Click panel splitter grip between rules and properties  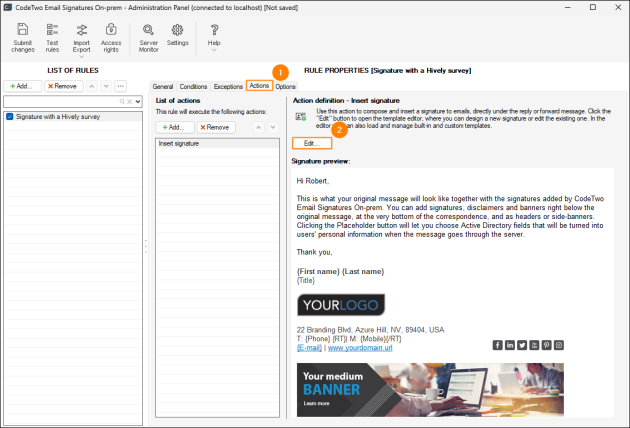tap(145, 246)
